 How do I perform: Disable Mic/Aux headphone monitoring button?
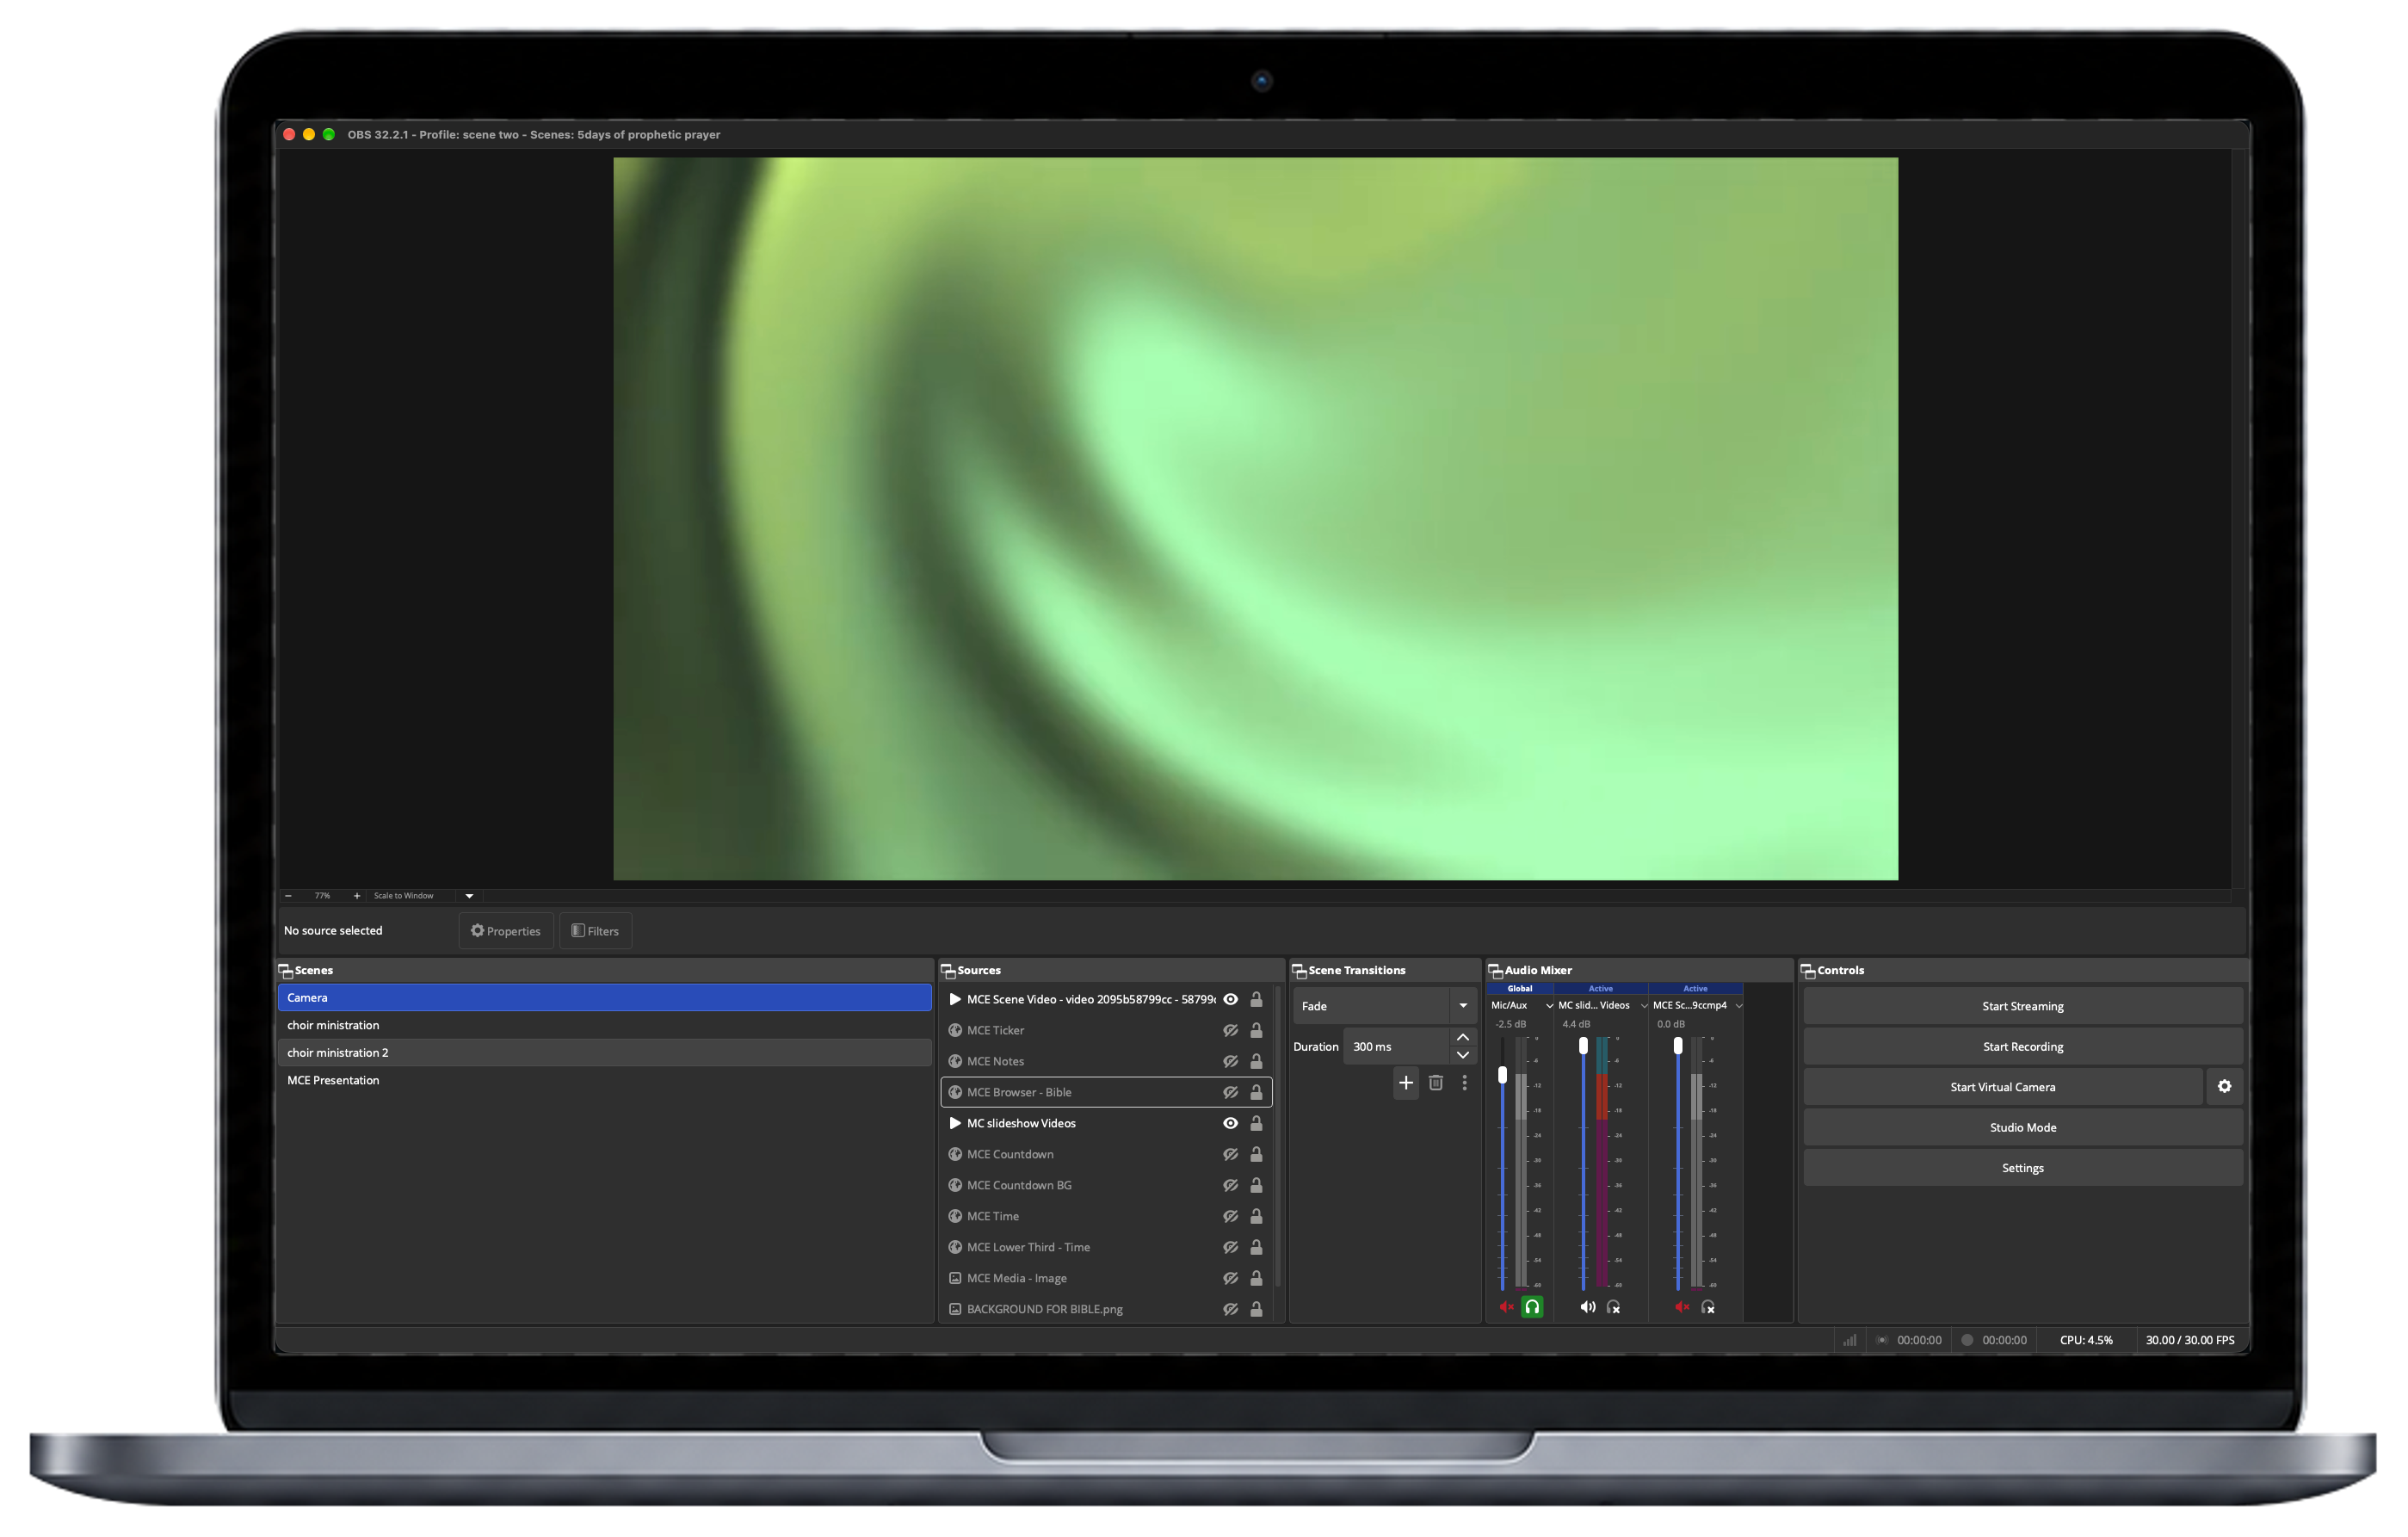1532,1307
